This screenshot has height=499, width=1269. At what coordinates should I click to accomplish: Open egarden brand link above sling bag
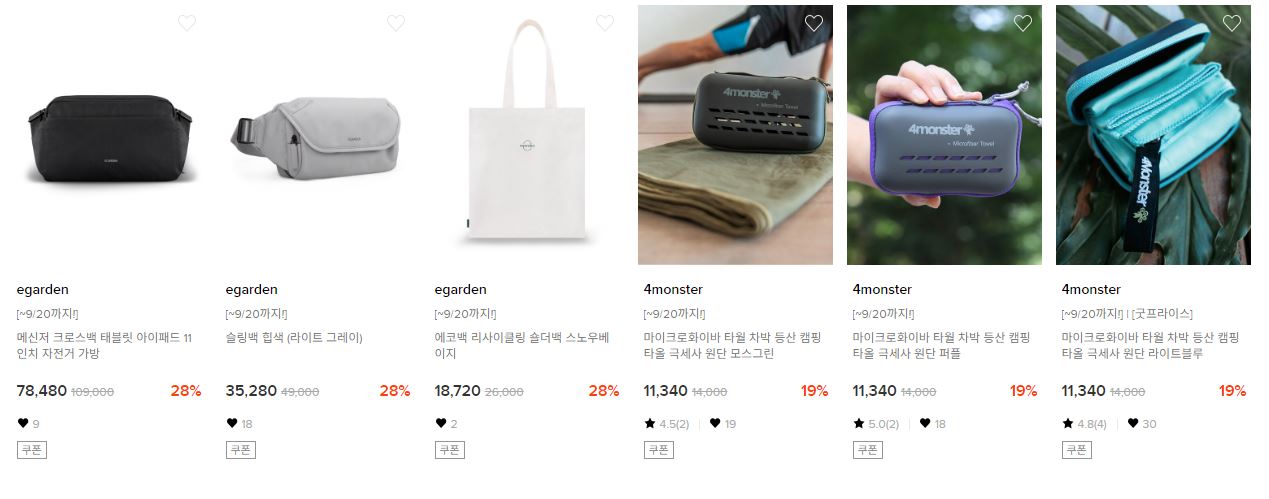(x=252, y=290)
